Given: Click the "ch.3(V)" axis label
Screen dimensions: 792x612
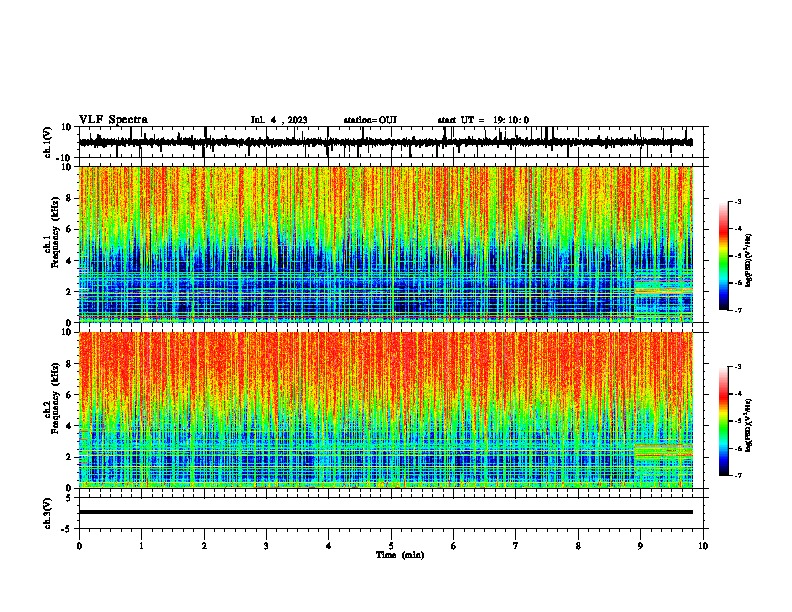Looking at the screenshot, I should [48, 513].
